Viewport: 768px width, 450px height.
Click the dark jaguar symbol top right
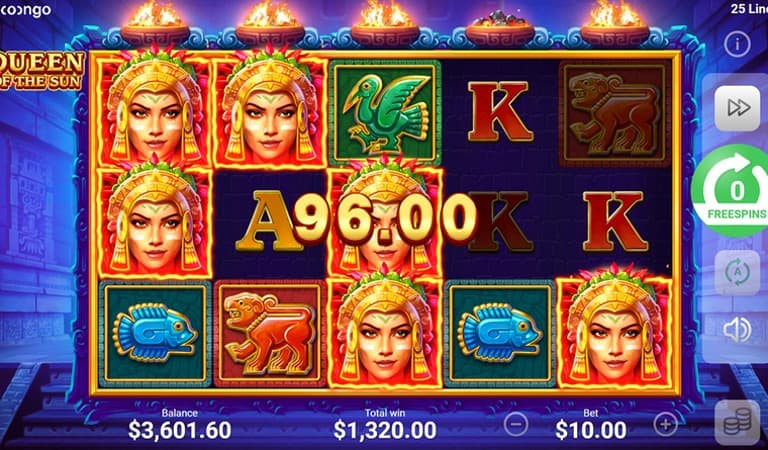point(615,114)
